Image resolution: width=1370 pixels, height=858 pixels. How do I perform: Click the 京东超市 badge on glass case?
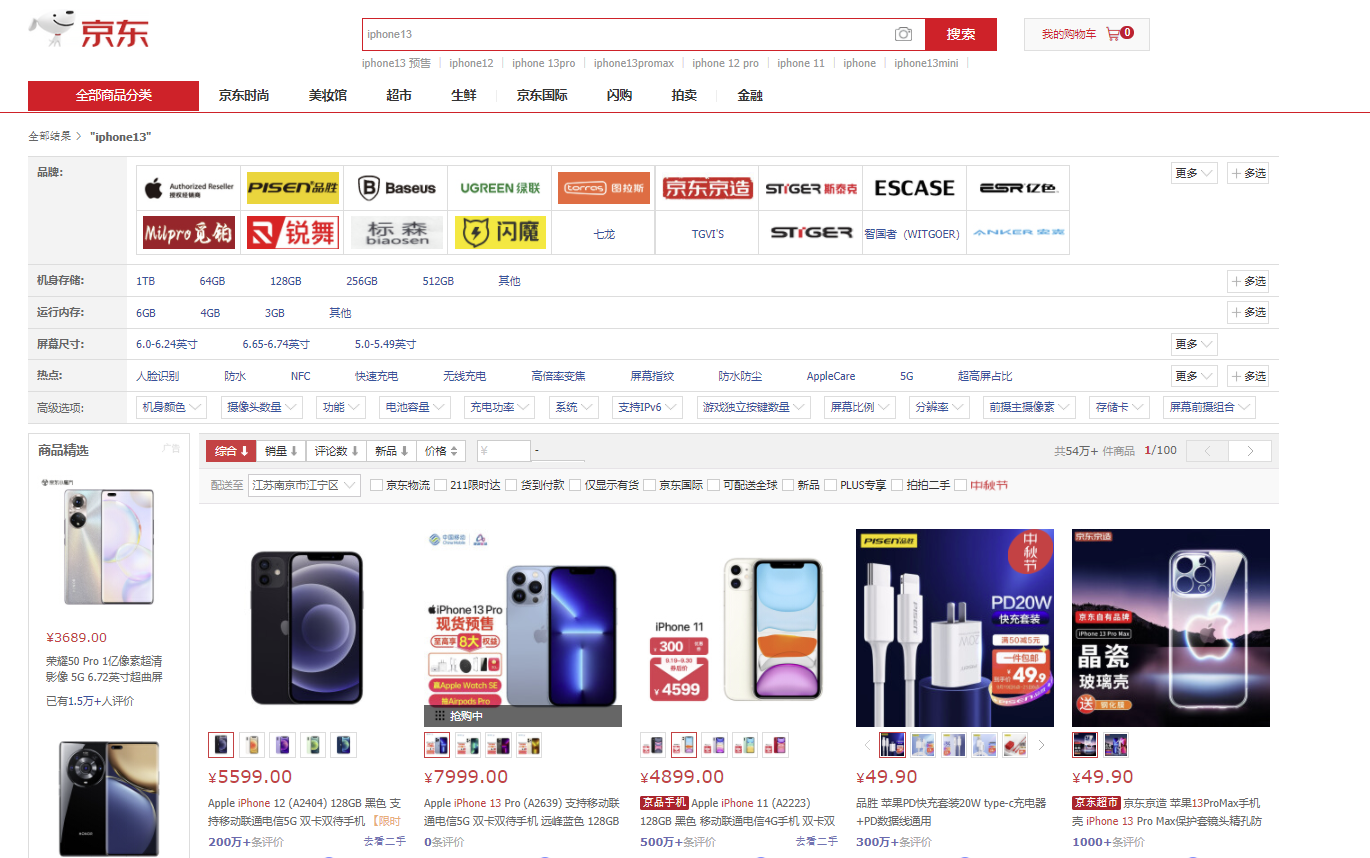point(1096,803)
